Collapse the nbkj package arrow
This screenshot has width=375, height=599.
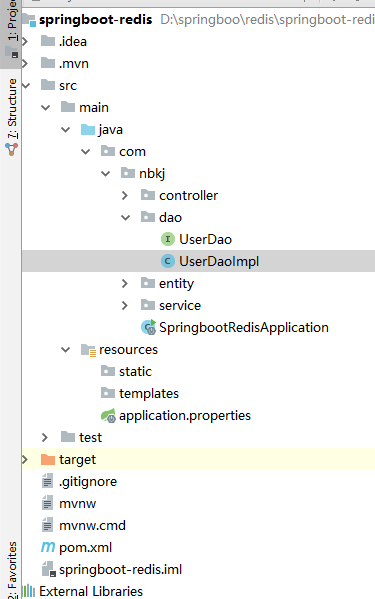click(105, 173)
